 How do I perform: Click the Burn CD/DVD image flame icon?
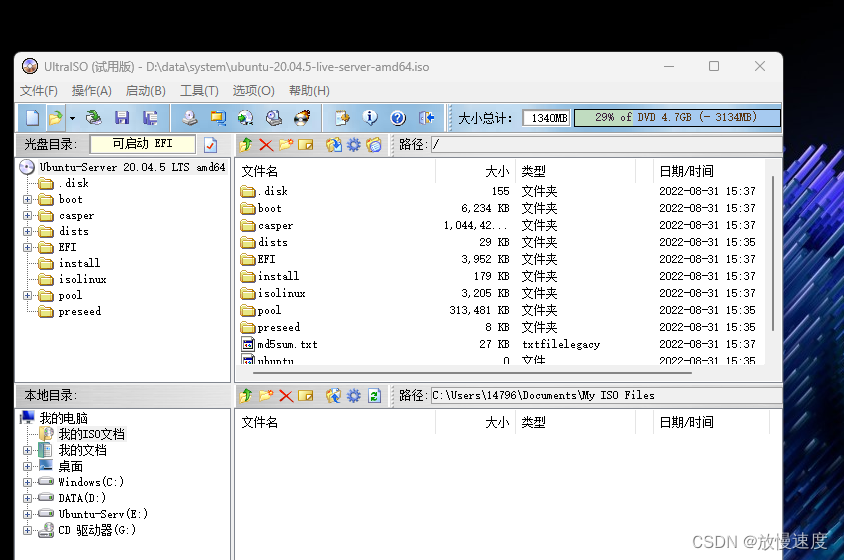[302, 117]
